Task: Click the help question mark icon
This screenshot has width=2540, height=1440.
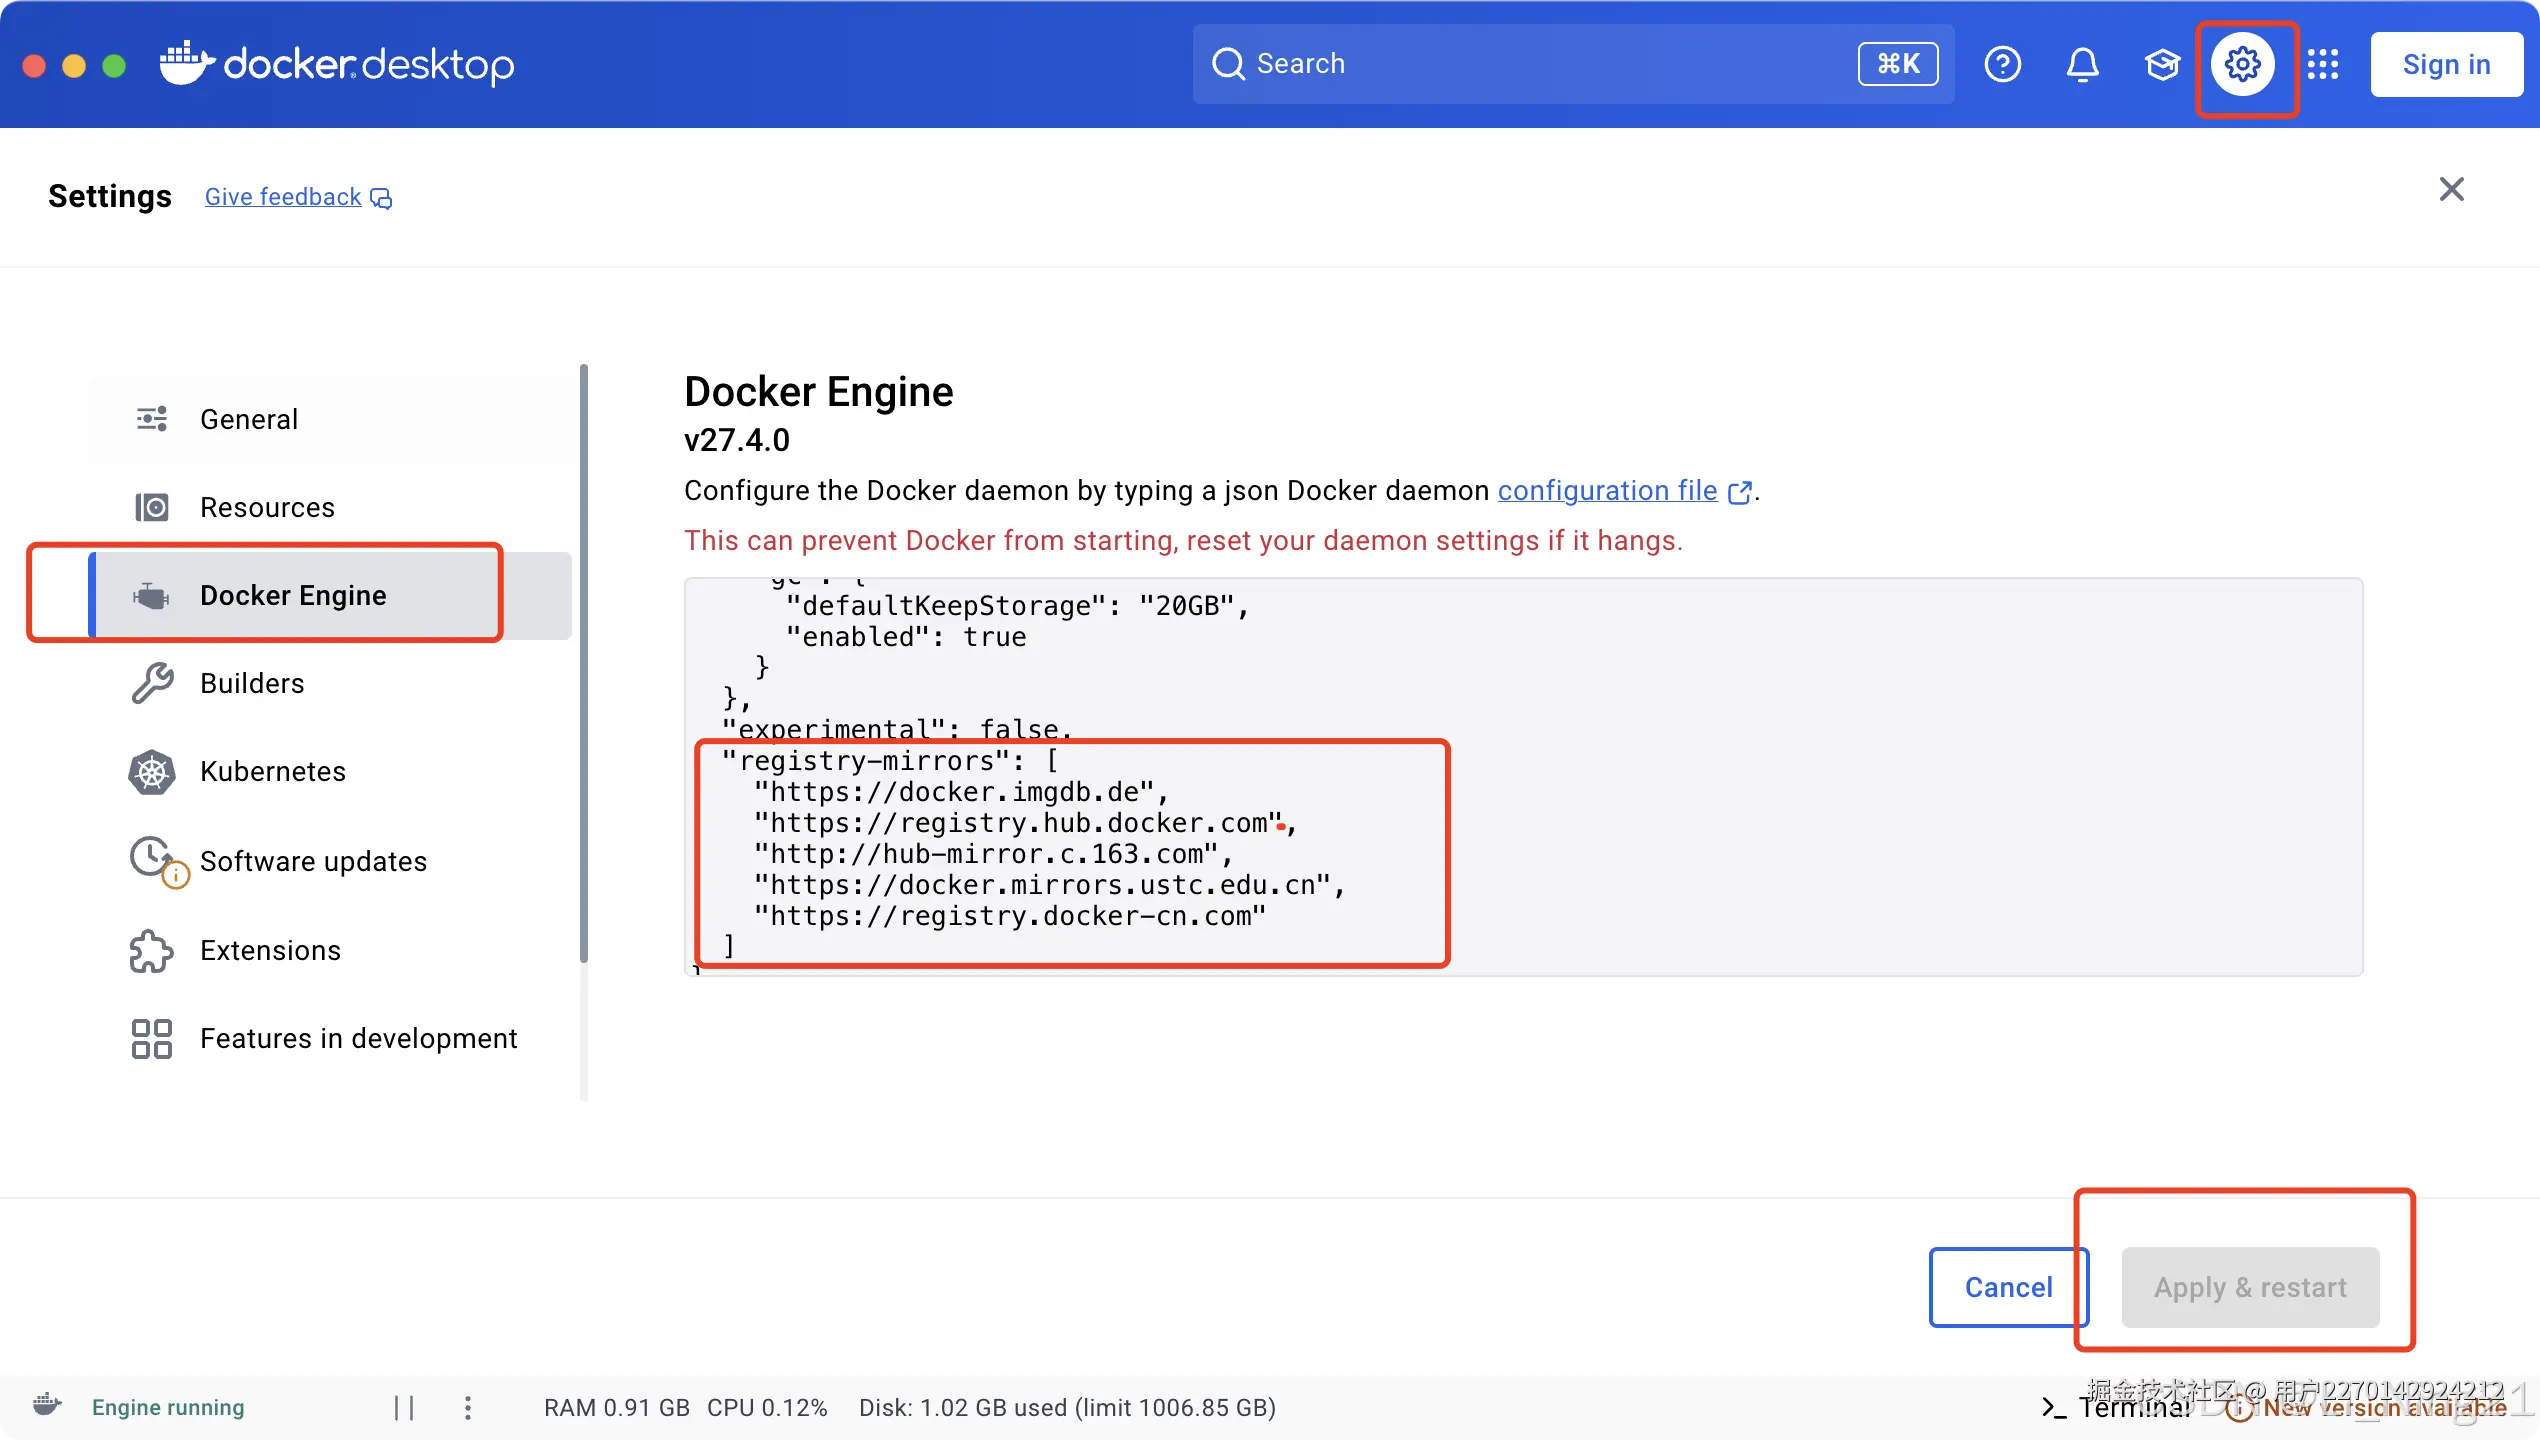Action: 2002,64
